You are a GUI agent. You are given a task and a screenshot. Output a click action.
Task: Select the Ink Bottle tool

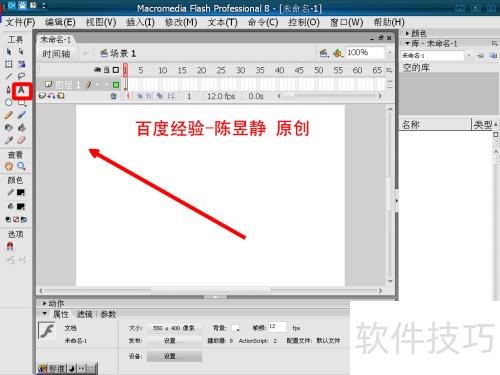pyautogui.click(x=9, y=128)
